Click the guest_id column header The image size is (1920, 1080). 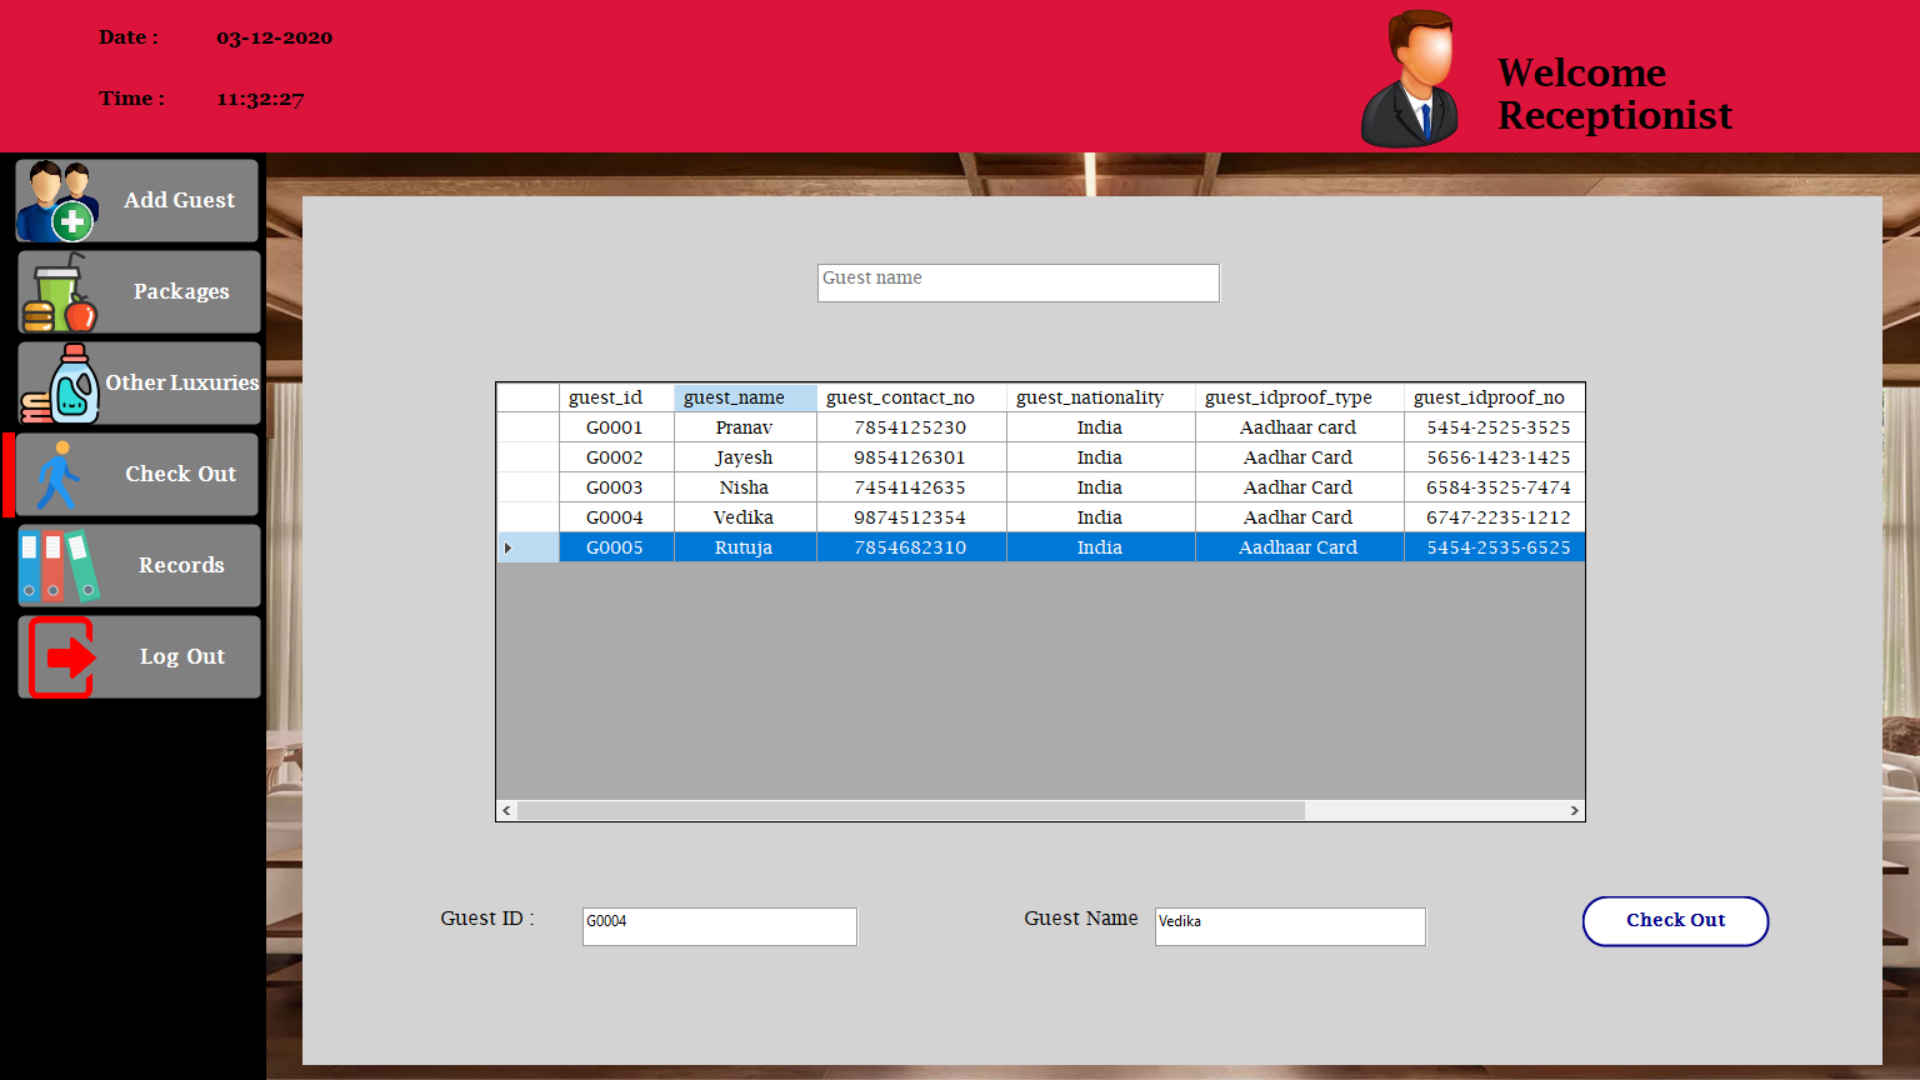[x=605, y=397]
